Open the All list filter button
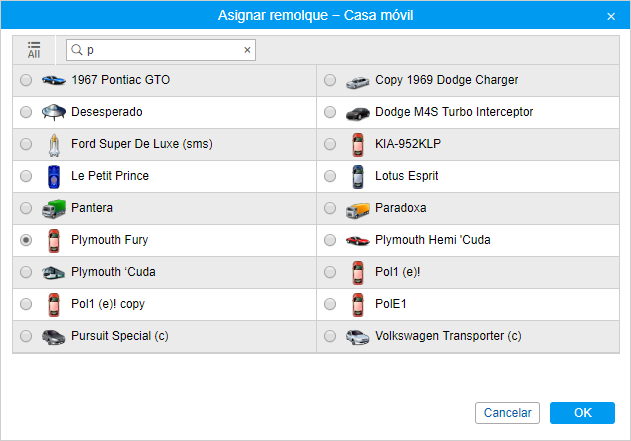631x441 pixels. click(x=34, y=49)
